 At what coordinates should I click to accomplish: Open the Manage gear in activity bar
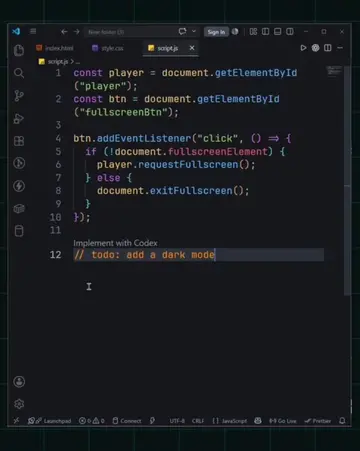(19, 404)
